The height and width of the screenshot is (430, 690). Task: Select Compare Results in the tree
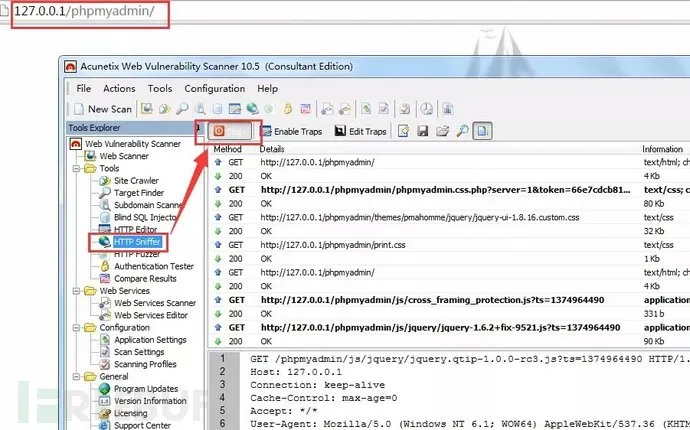click(145, 279)
